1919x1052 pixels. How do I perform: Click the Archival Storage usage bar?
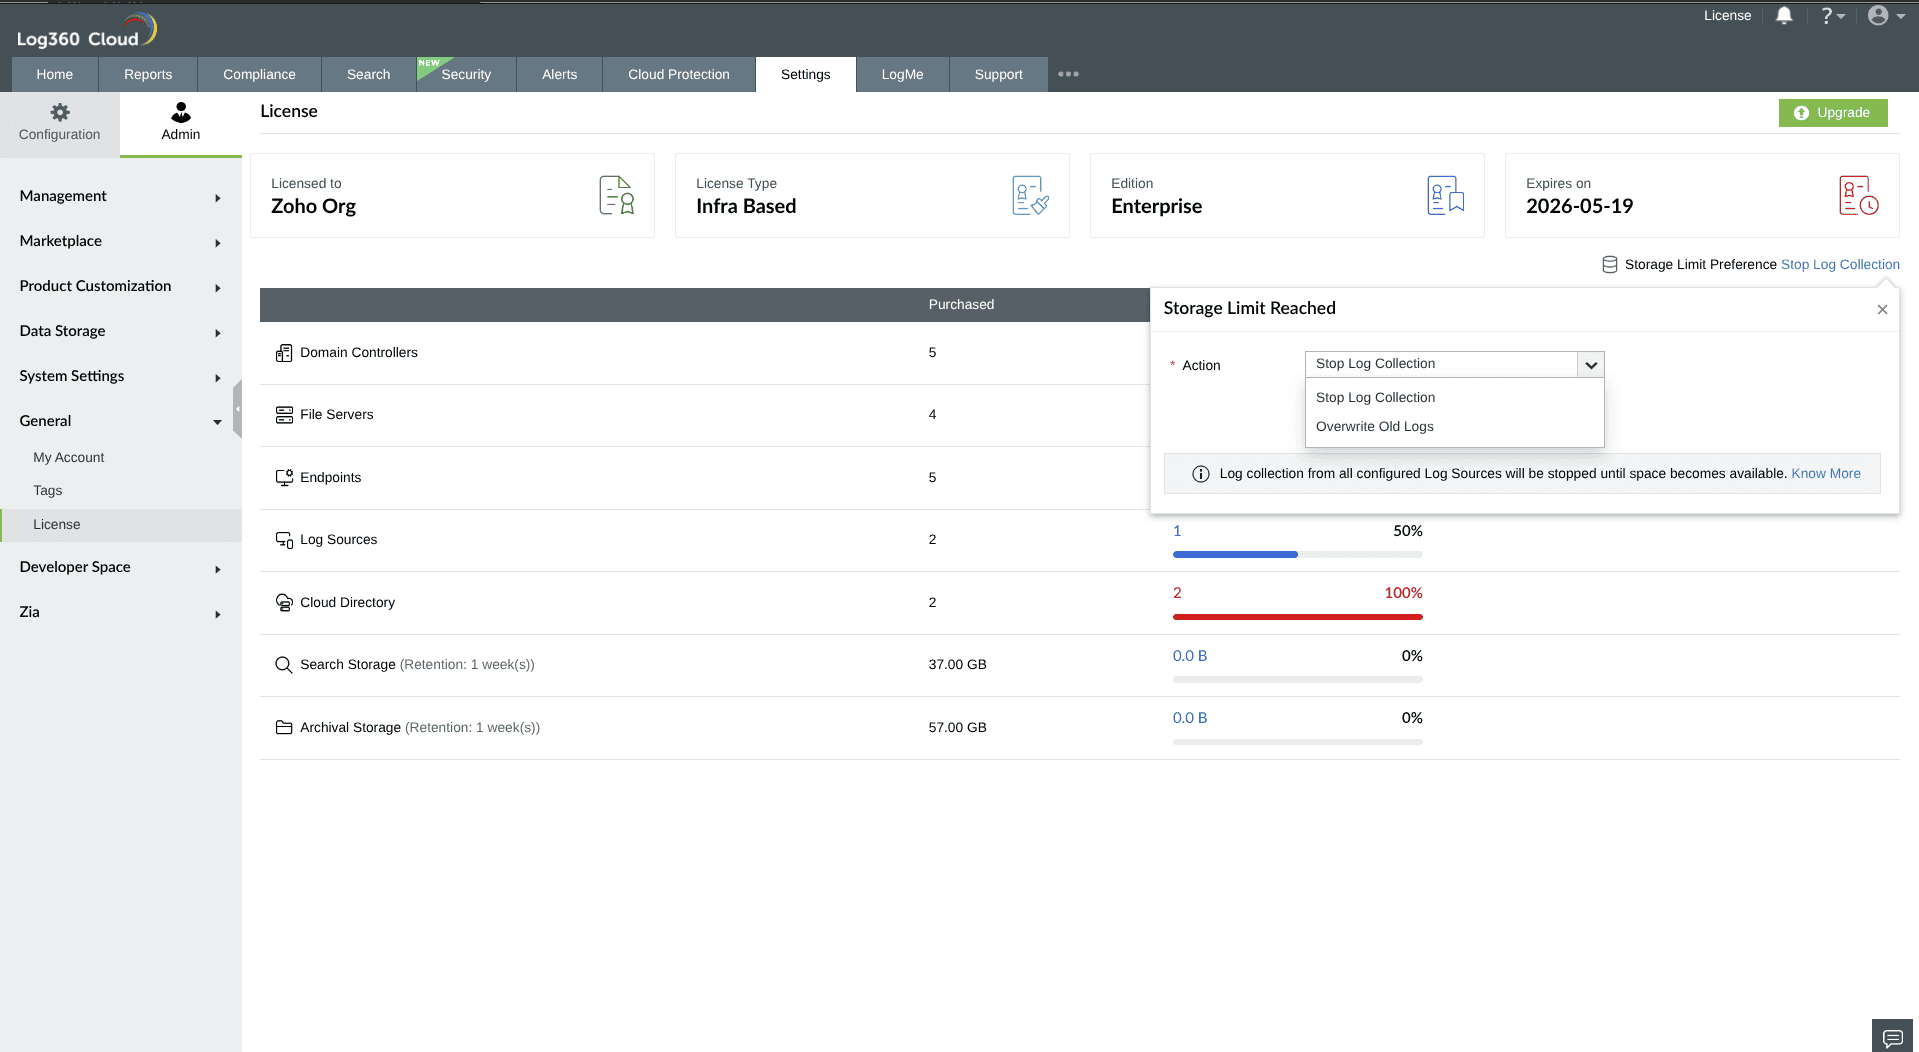click(1297, 742)
